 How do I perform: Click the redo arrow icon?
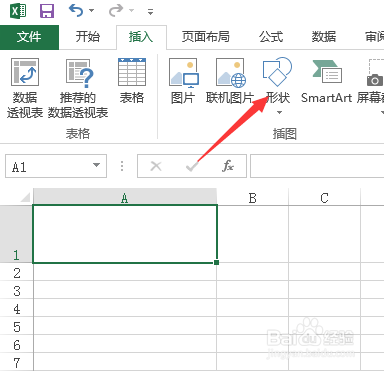[116, 10]
